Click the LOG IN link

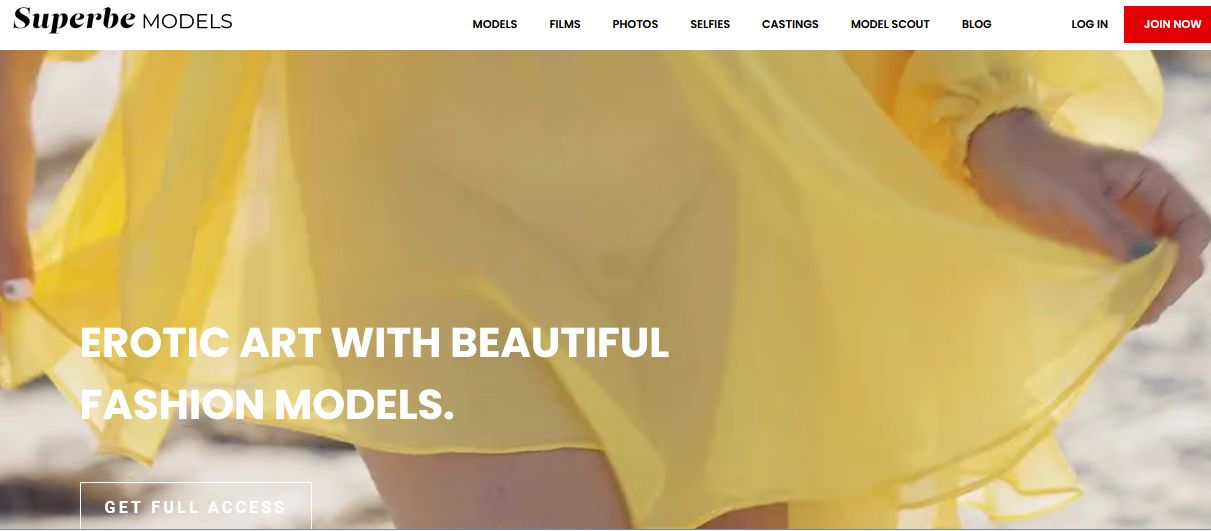pos(1089,24)
